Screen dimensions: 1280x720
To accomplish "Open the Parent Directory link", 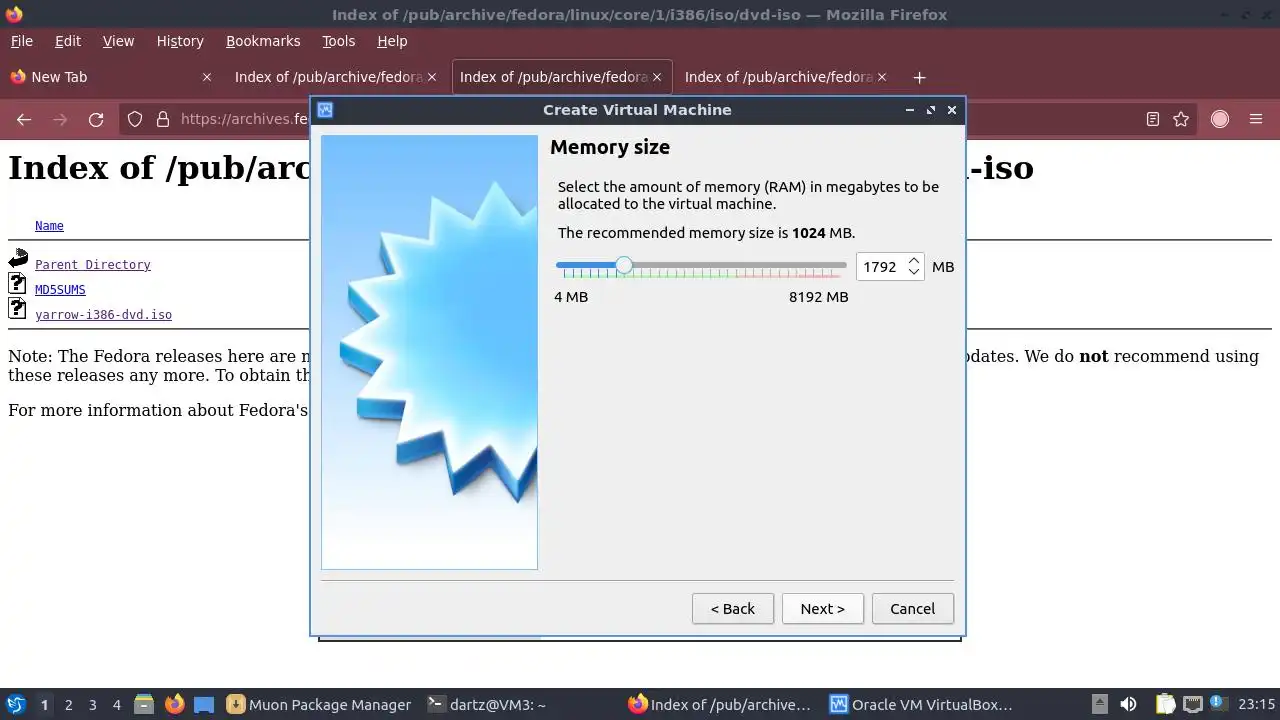I will pos(93,265).
